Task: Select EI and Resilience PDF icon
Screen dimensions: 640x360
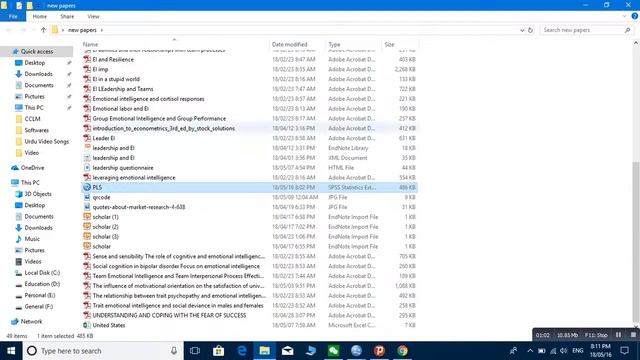Action: click(87, 59)
